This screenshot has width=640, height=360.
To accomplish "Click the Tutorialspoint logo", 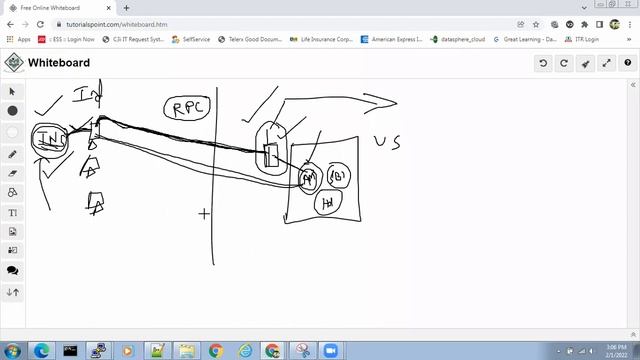I will (x=14, y=63).
